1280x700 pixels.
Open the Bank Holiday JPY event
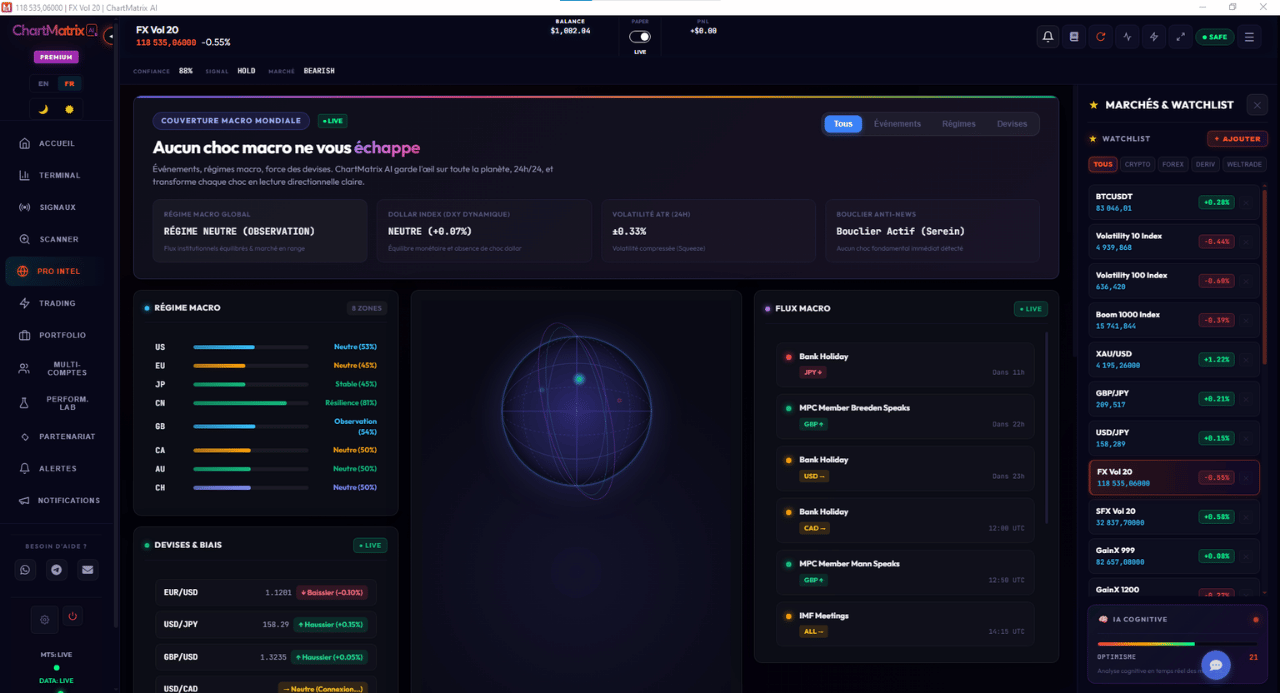click(905, 365)
